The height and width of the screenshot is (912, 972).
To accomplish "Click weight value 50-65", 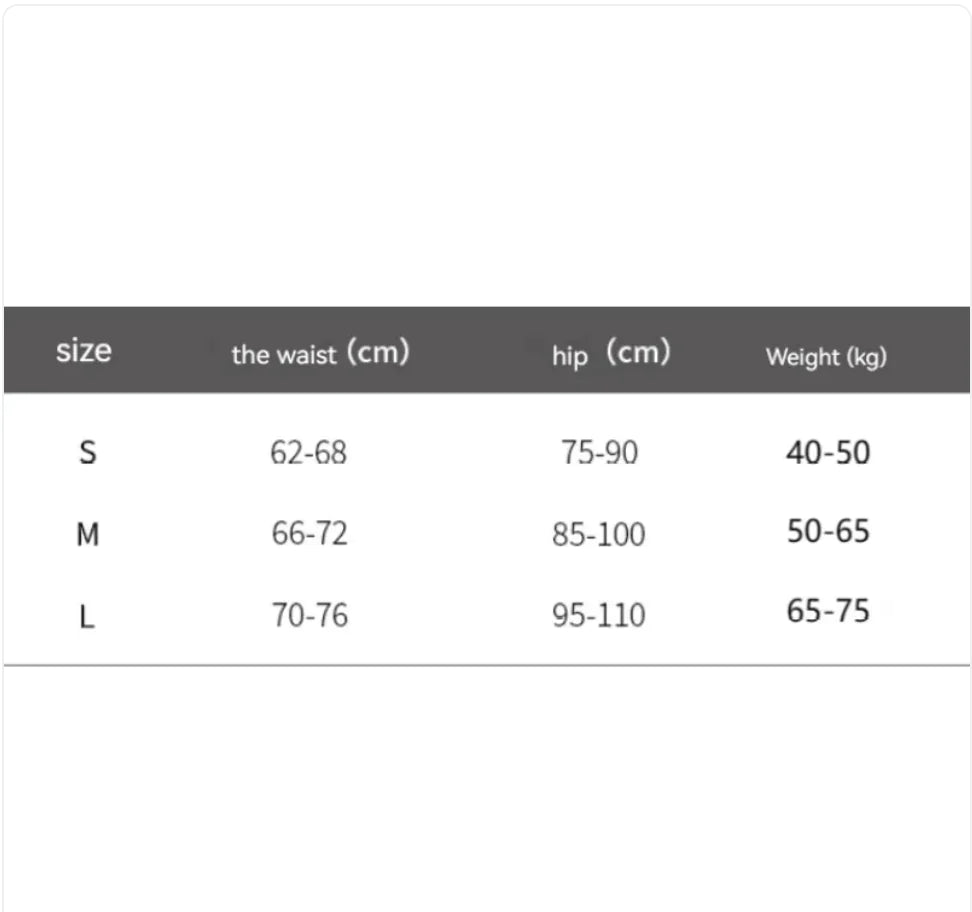I will pyautogui.click(x=828, y=531).
